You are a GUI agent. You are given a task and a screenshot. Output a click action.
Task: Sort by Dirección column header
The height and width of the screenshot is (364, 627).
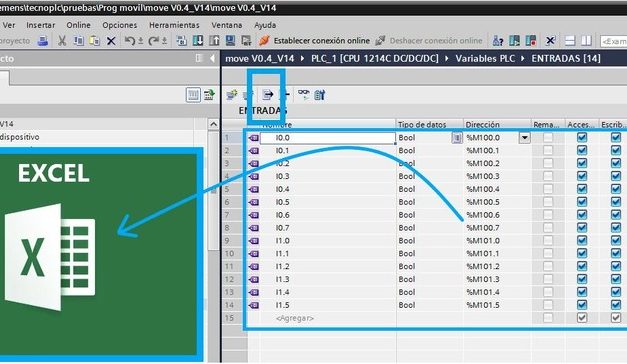coord(497,124)
